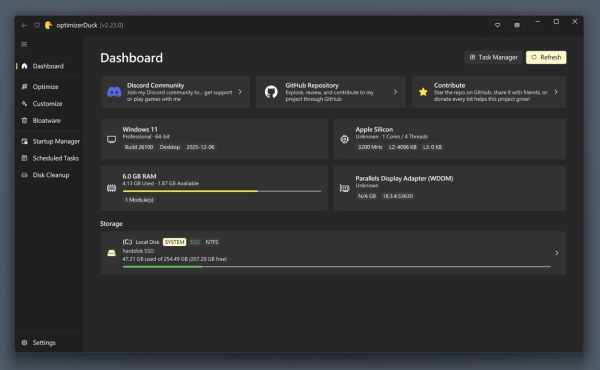
Task: Click the Optimize sidebar icon
Action: coord(24,86)
